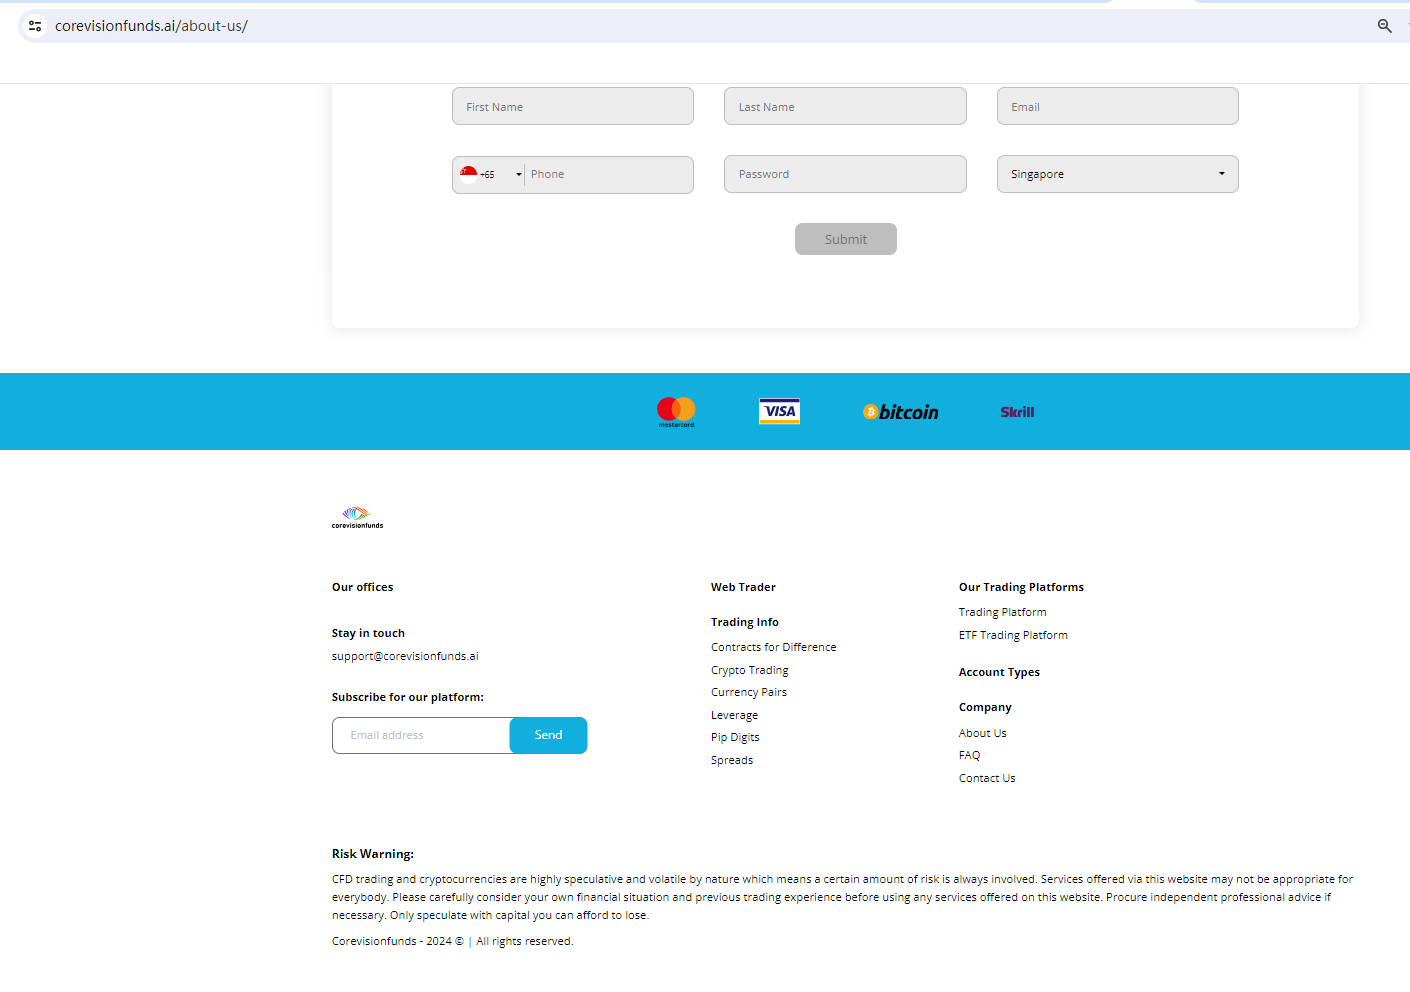Click the Bitcoin logo in banner

point(901,412)
